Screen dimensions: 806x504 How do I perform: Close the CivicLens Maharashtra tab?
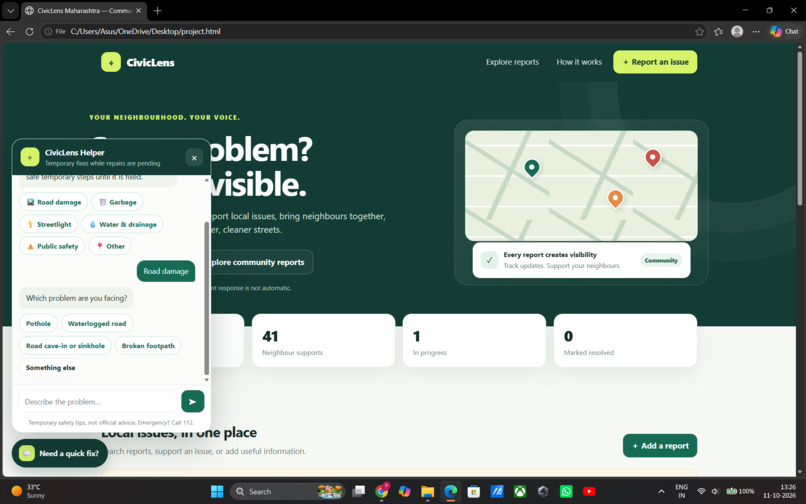tap(138, 10)
